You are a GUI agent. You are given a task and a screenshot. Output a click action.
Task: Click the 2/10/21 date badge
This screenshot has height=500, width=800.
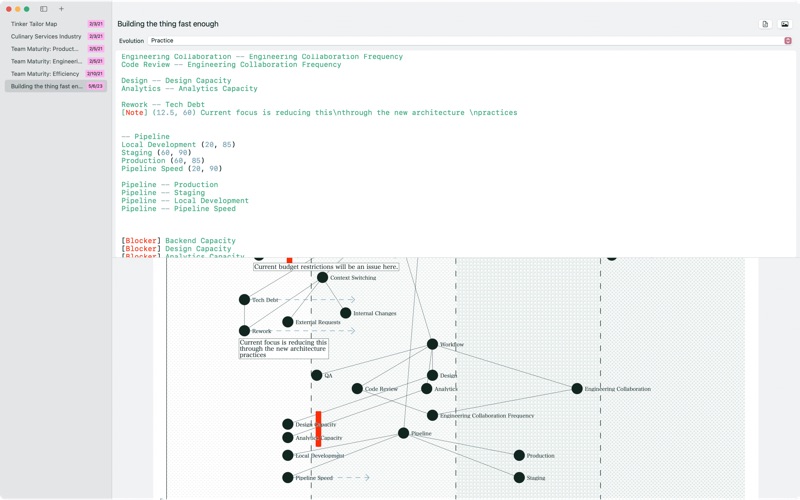95,74
